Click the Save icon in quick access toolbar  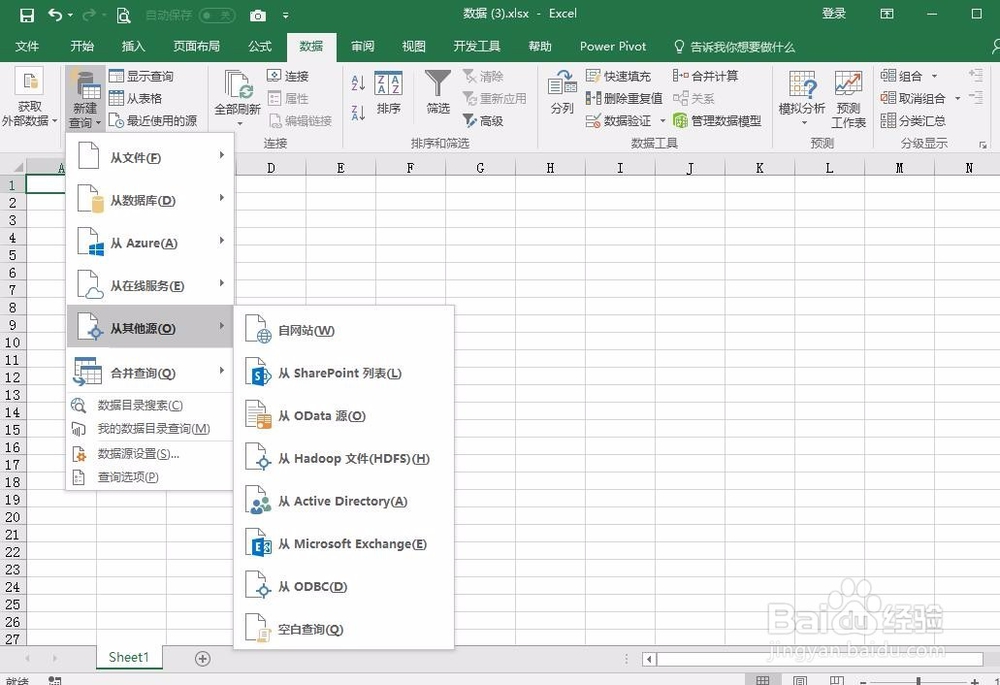[x=27, y=15]
